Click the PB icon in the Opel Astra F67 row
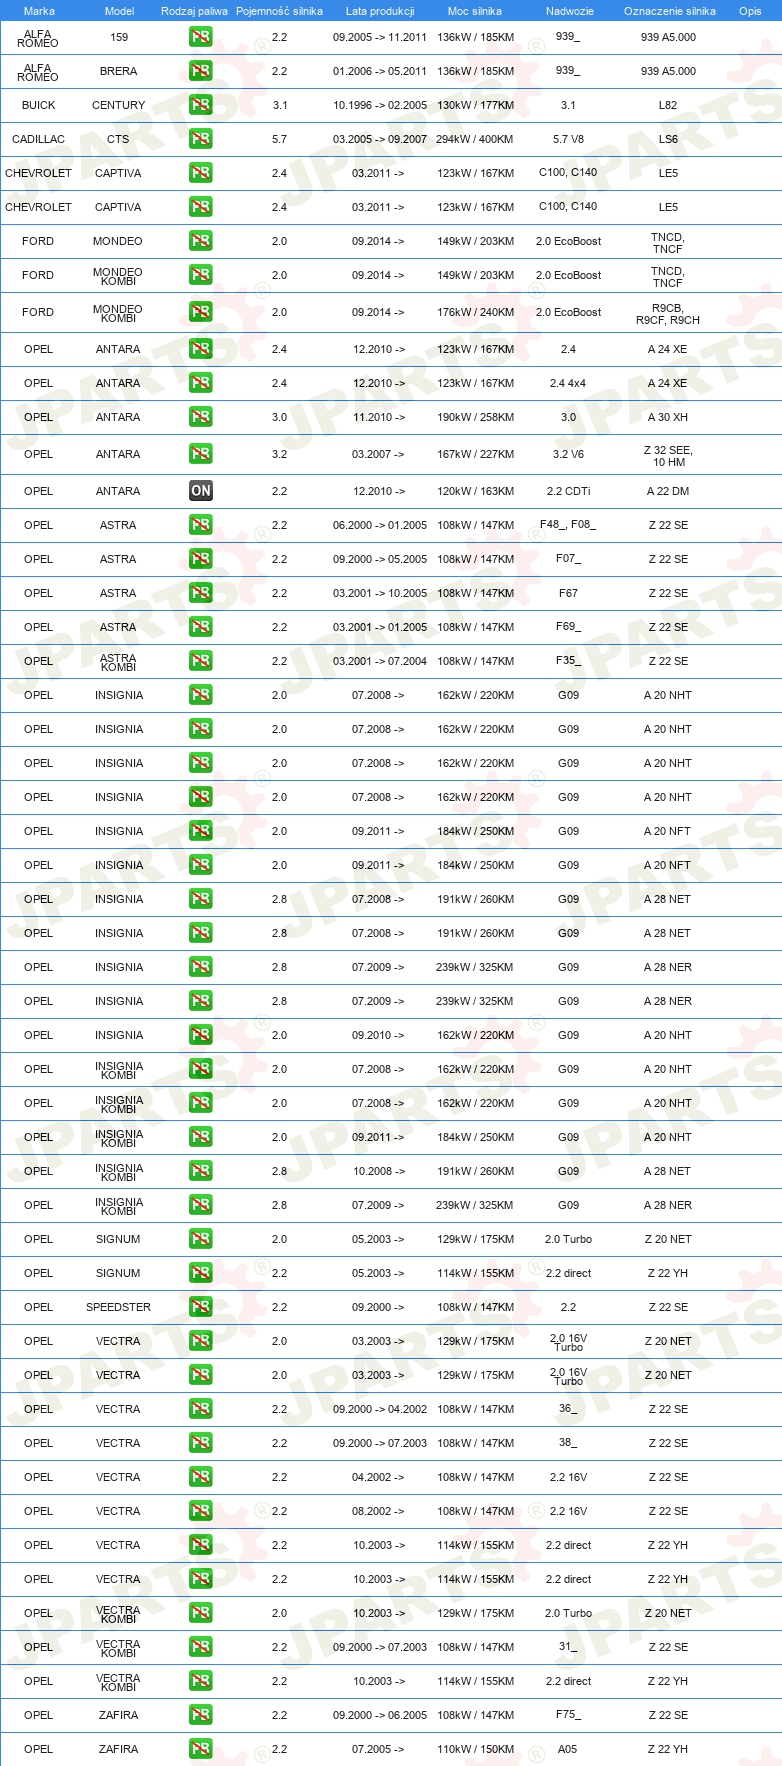Screen dimensions: 782x1766 click(201, 593)
